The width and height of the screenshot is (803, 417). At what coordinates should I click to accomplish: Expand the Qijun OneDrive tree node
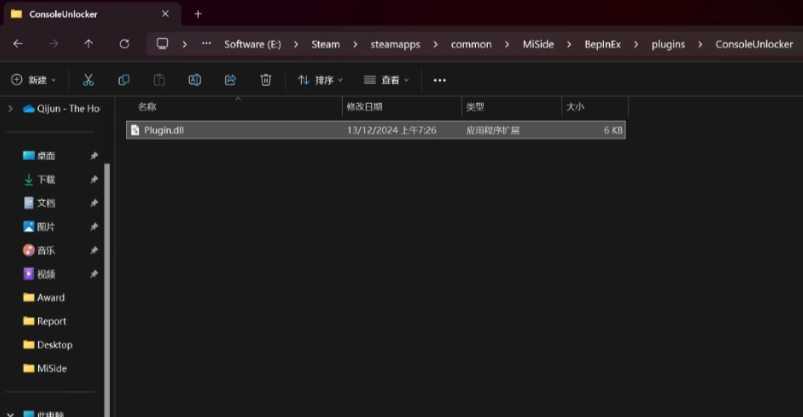10,108
